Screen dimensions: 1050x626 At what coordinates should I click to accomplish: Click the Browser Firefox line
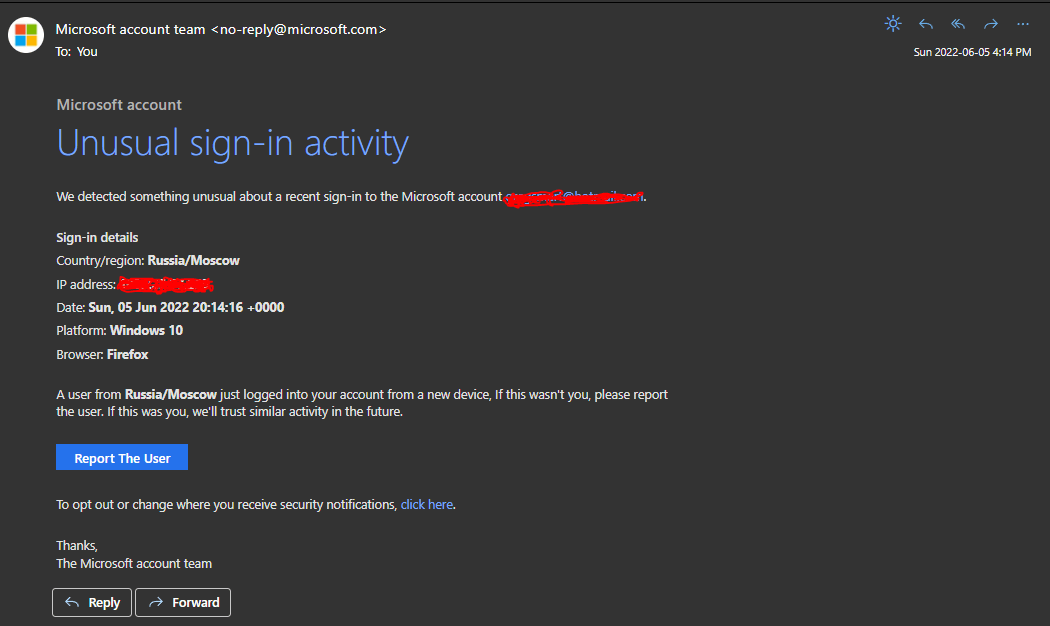102,354
